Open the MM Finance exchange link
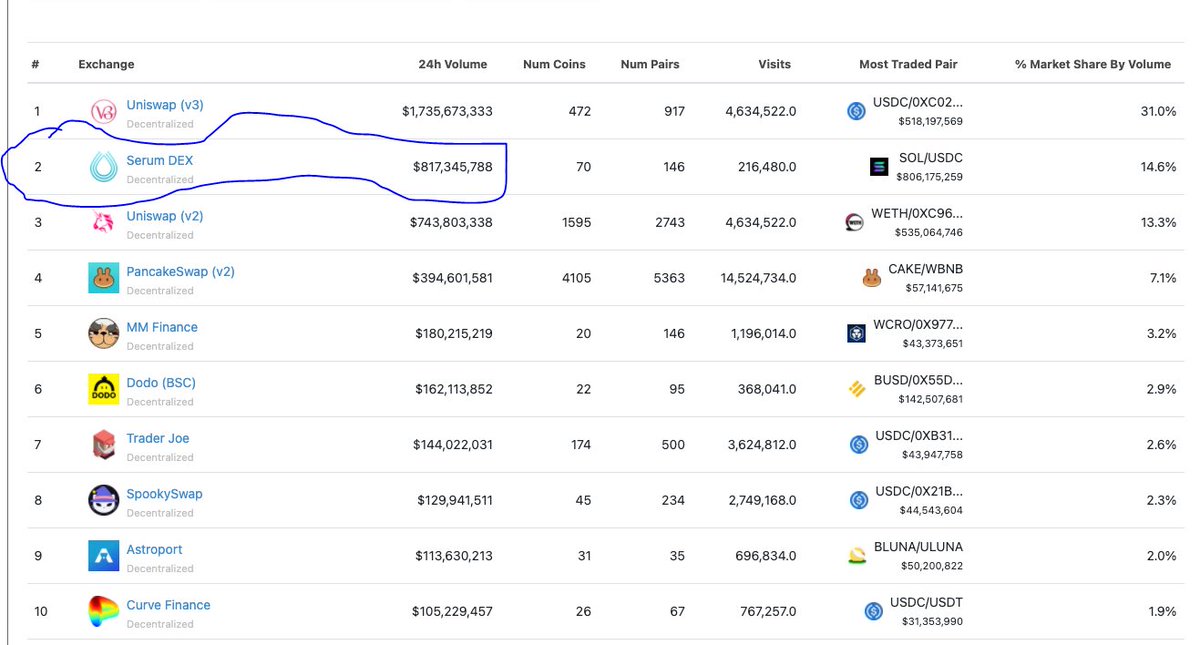This screenshot has height=645, width=1200. click(x=162, y=327)
